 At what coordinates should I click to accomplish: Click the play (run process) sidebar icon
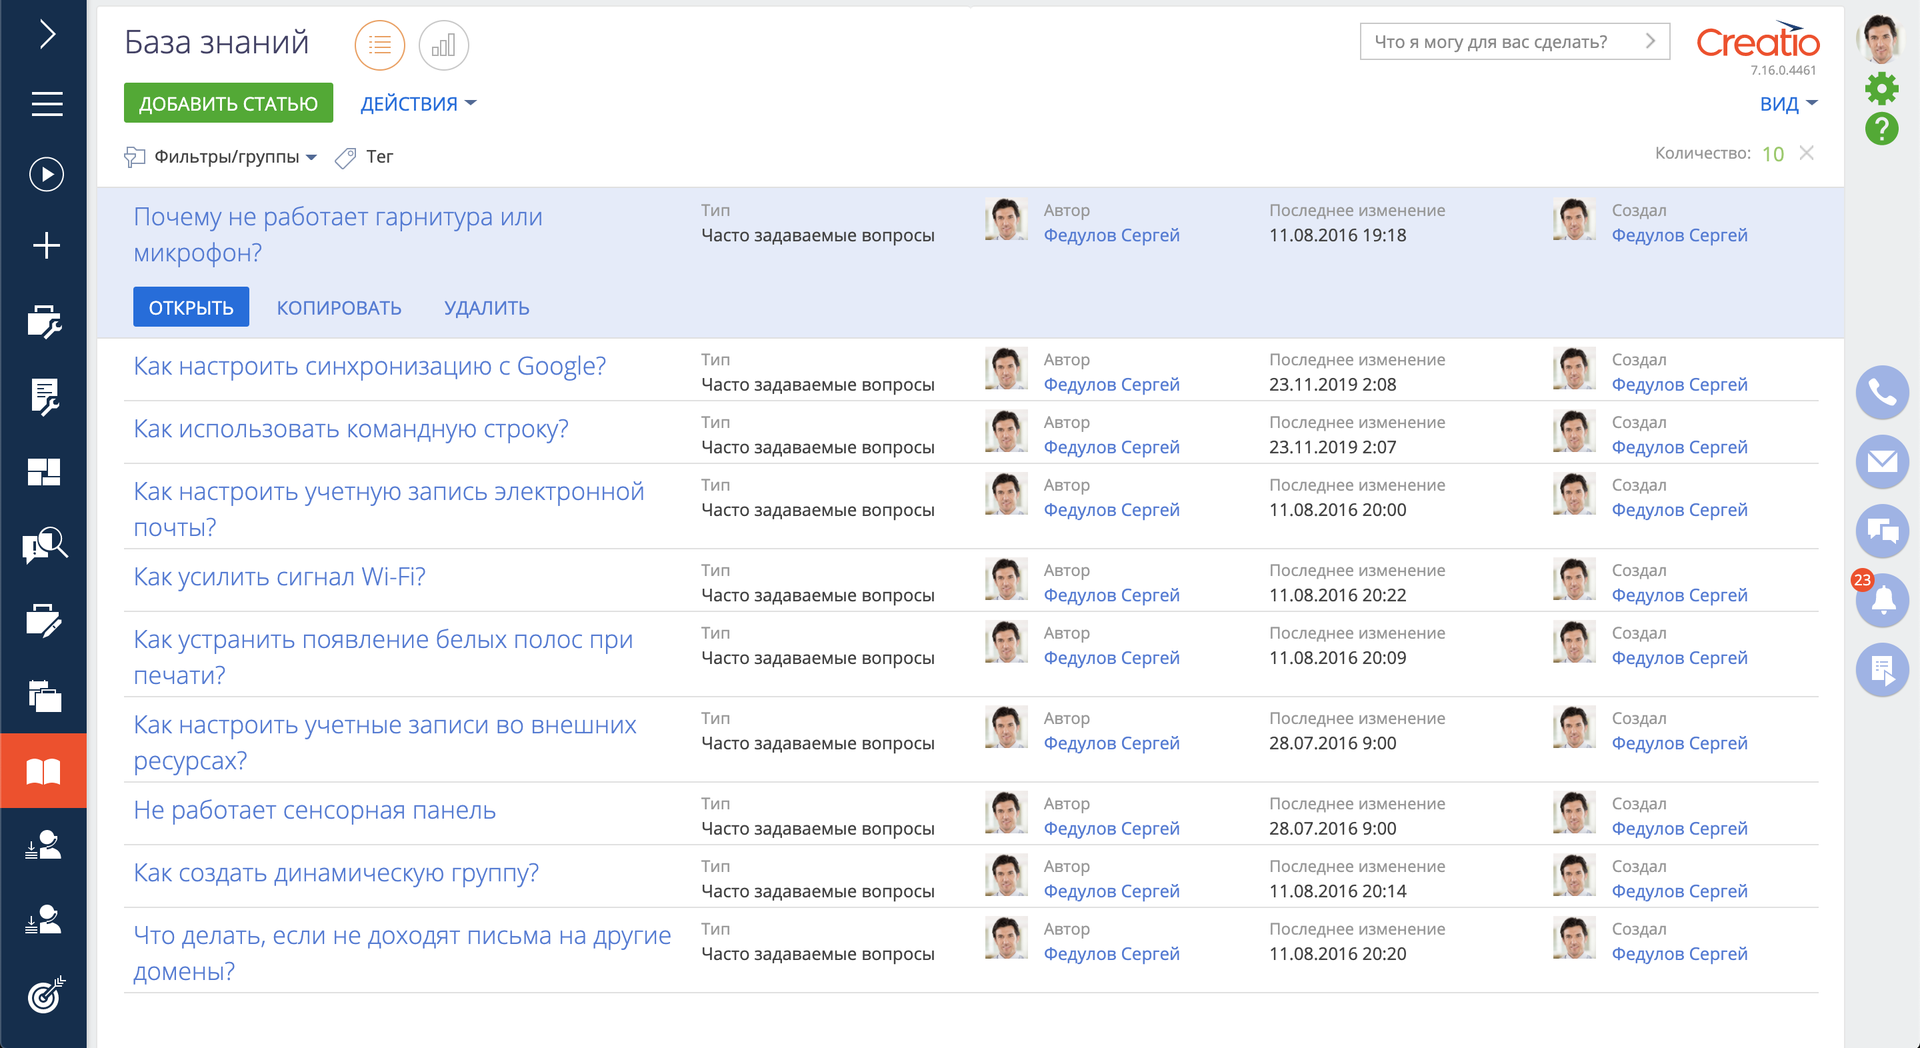pos(46,174)
